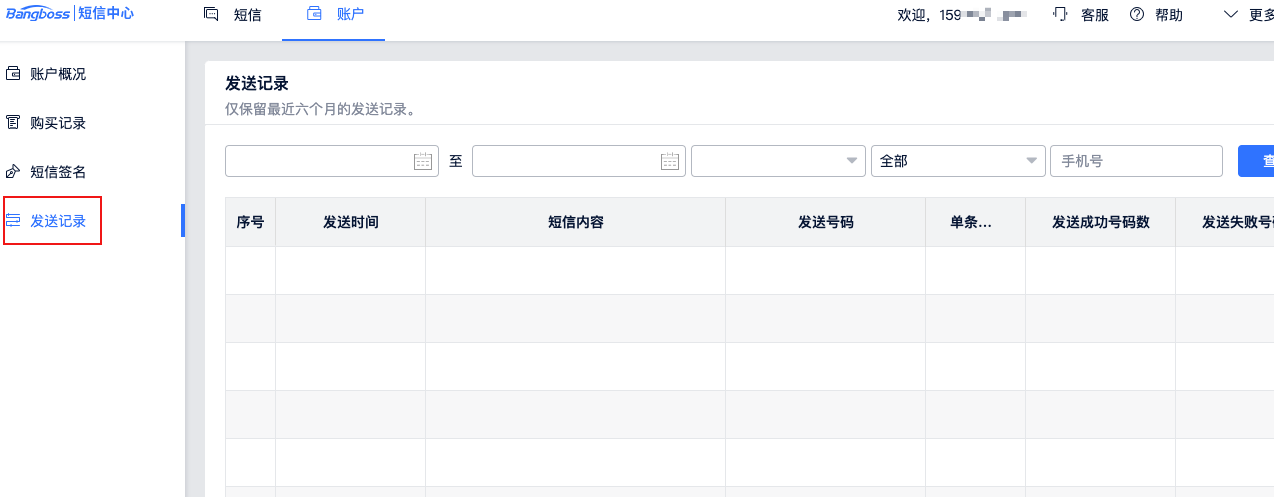This screenshot has height=497, width=1274.
Task: Click the Bangboss logo
Action: (38, 14)
